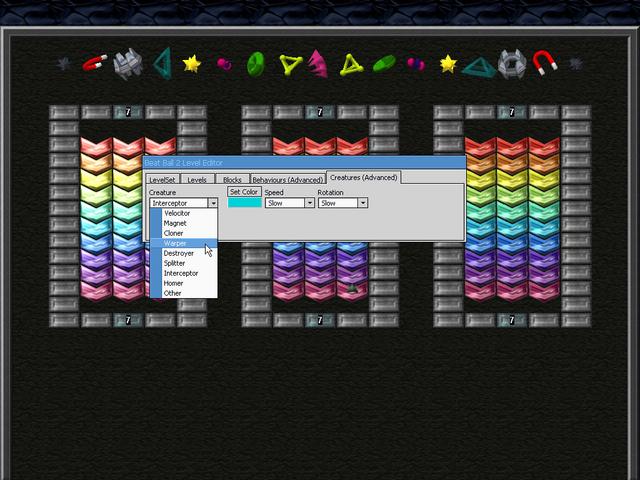
Task: Click the pink spiky creature
Action: coord(318,64)
